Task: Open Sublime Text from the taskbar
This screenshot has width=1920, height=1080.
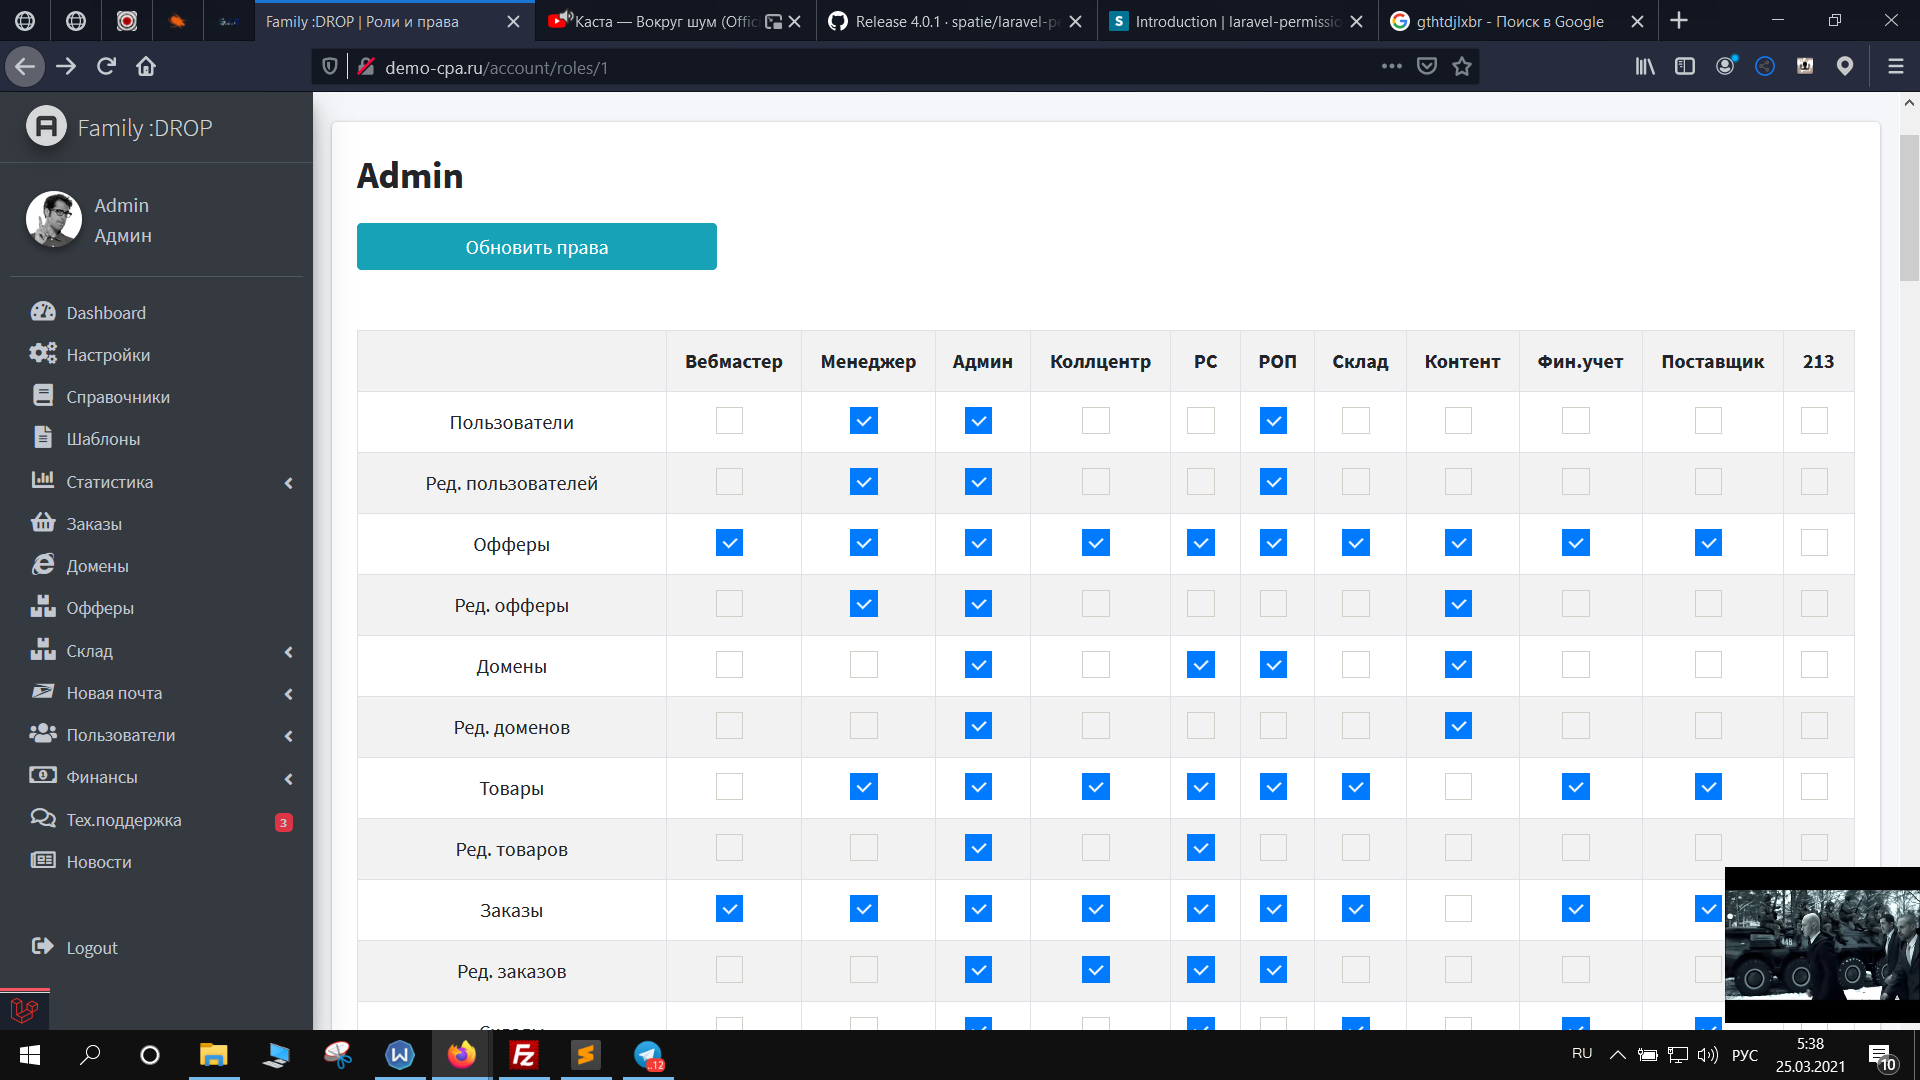Action: [x=586, y=1055]
